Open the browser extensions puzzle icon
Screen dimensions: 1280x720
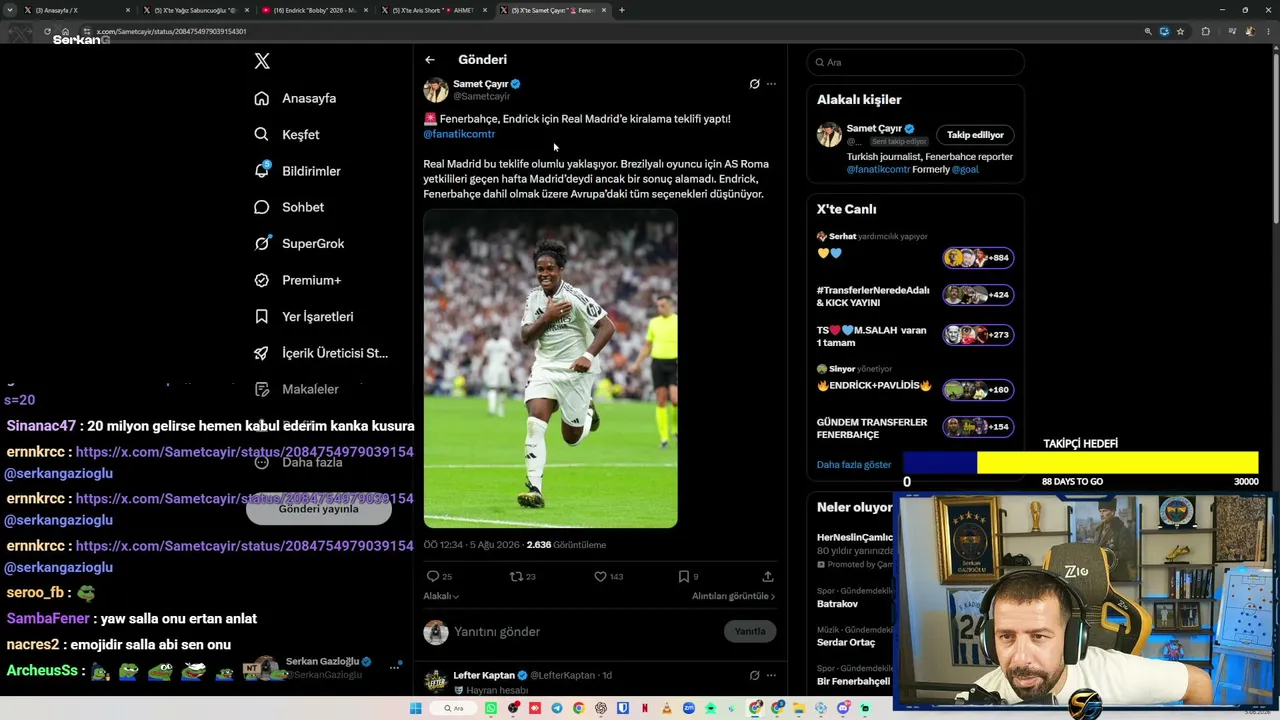1205,31
